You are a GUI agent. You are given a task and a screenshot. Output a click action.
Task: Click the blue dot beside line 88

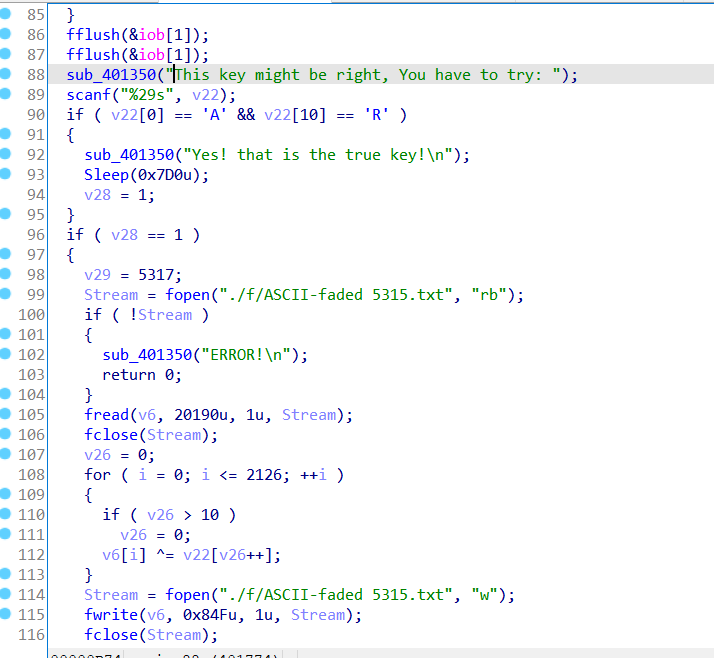(x=7, y=74)
